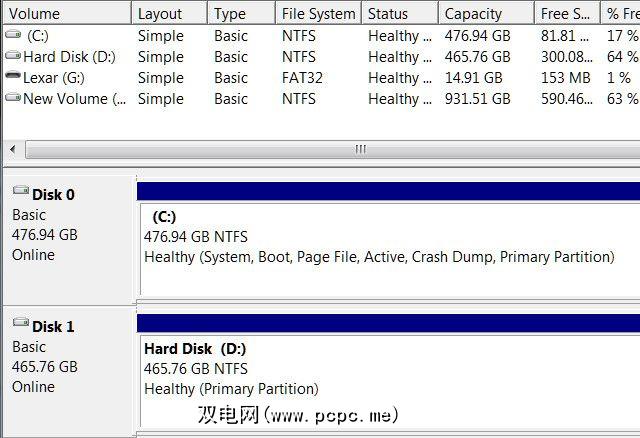Select the New Volume drive icon
Viewport: 640px width, 438px height.
(12, 98)
